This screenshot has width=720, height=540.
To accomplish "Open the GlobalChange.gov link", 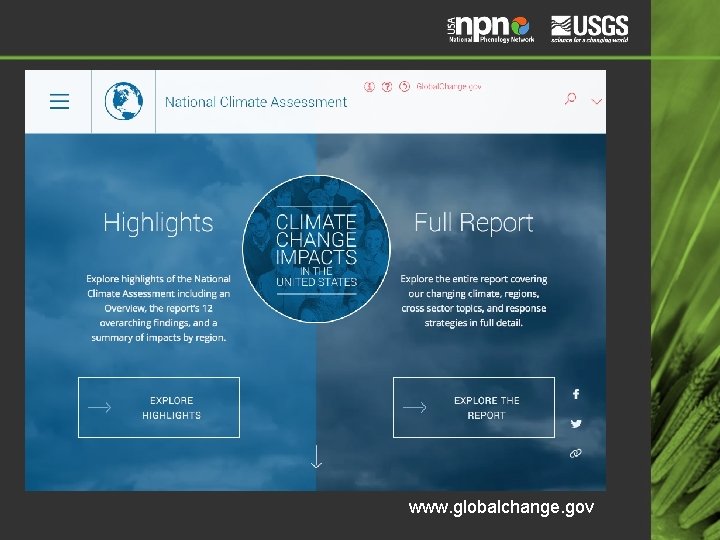I will tap(449, 86).
